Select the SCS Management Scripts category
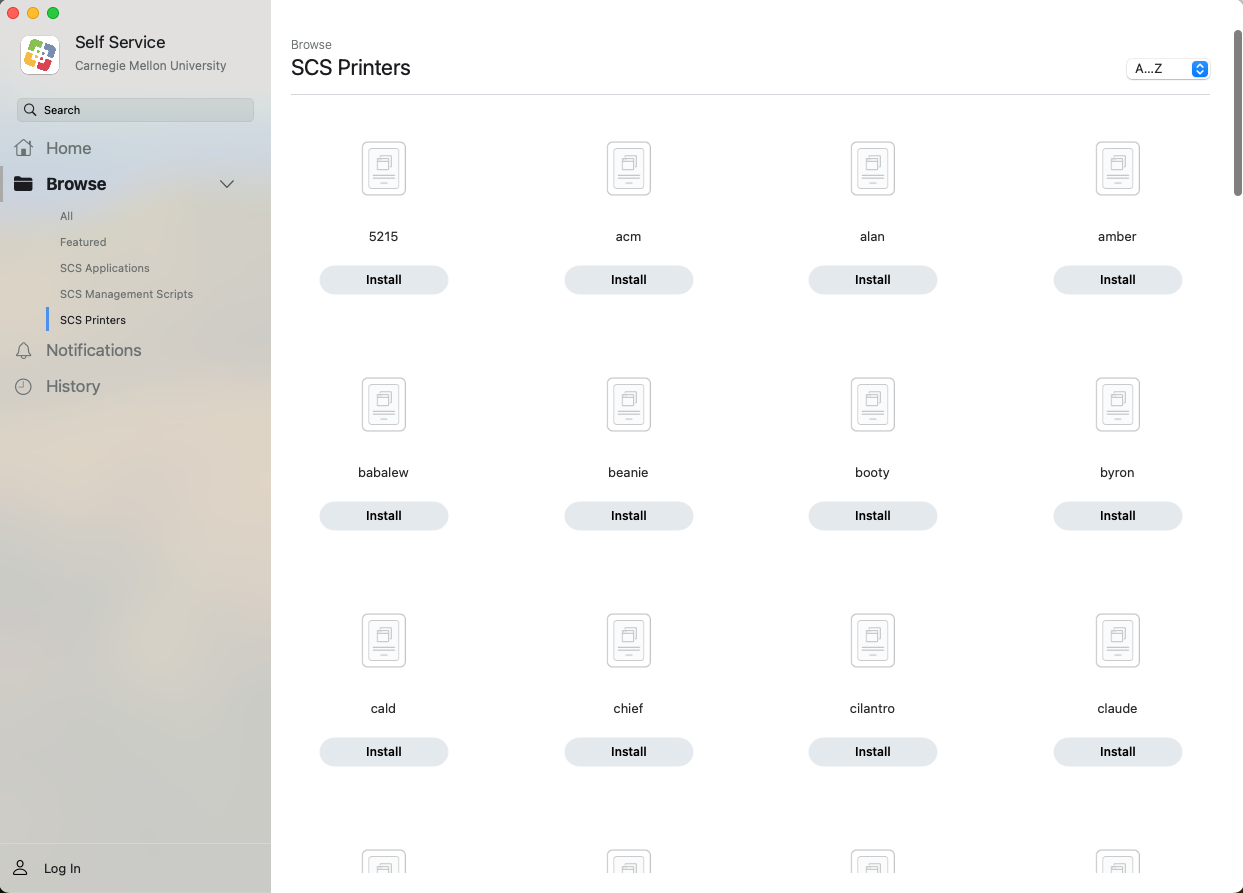Viewport: 1243px width, 893px height. coord(126,294)
